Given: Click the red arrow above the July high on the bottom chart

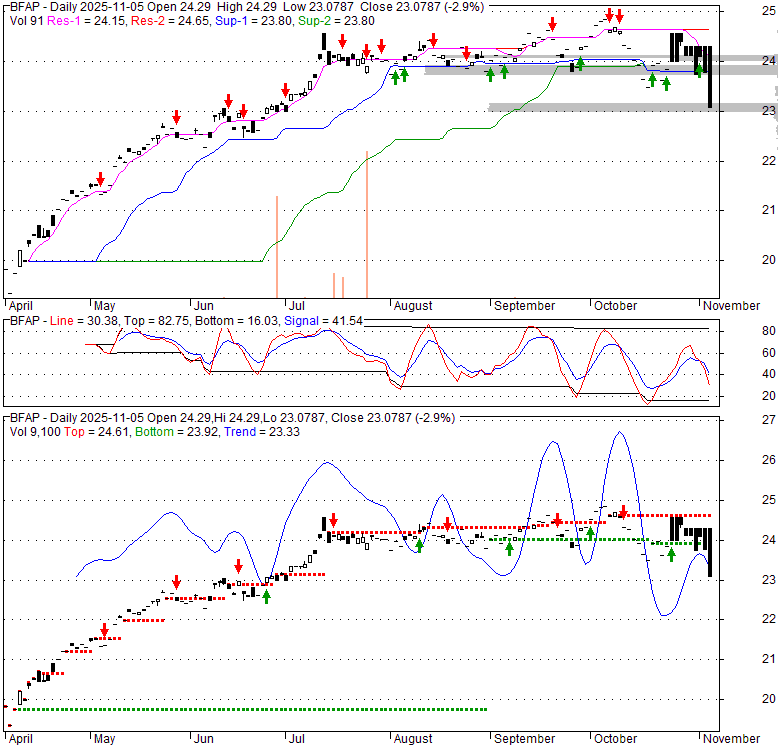Looking at the screenshot, I should [x=333, y=520].
